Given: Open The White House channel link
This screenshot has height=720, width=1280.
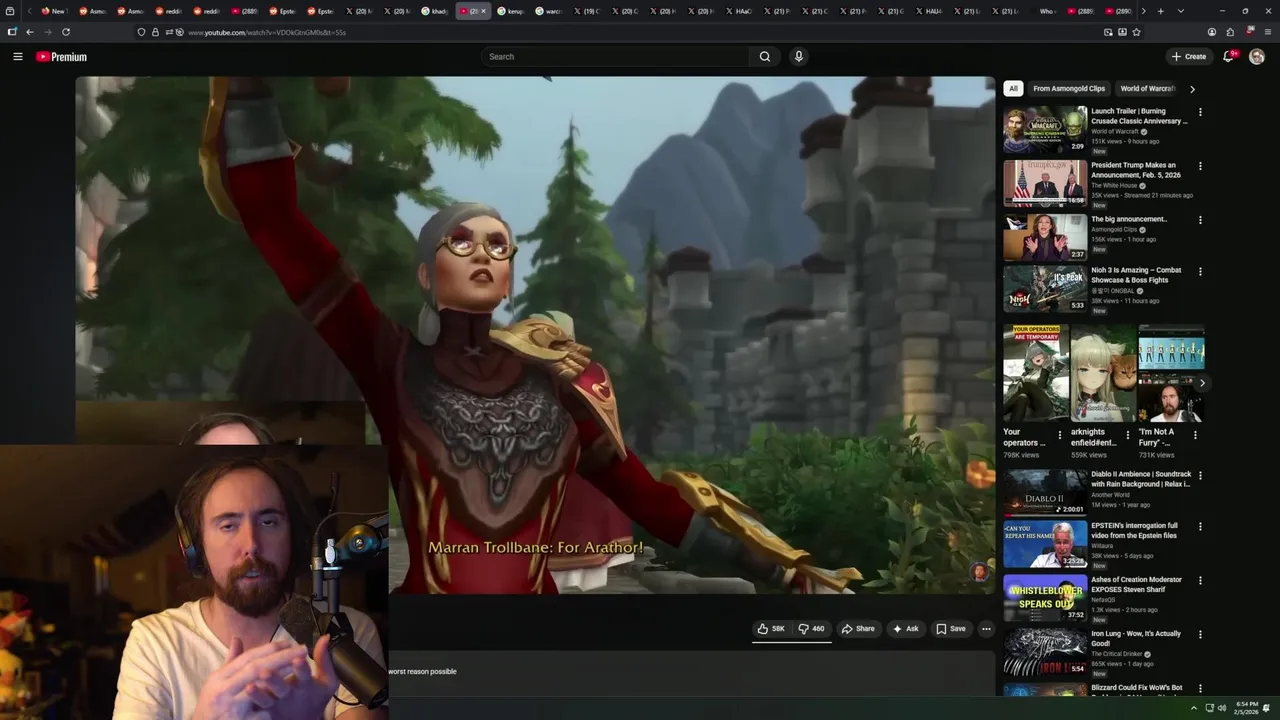Looking at the screenshot, I should [x=1114, y=186].
